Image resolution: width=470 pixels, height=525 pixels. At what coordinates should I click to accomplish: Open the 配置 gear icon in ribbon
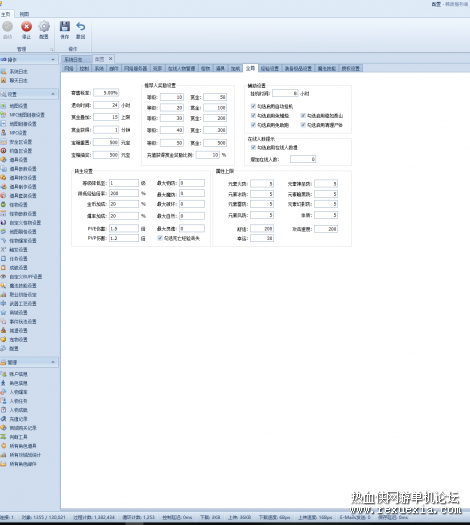pos(44,26)
